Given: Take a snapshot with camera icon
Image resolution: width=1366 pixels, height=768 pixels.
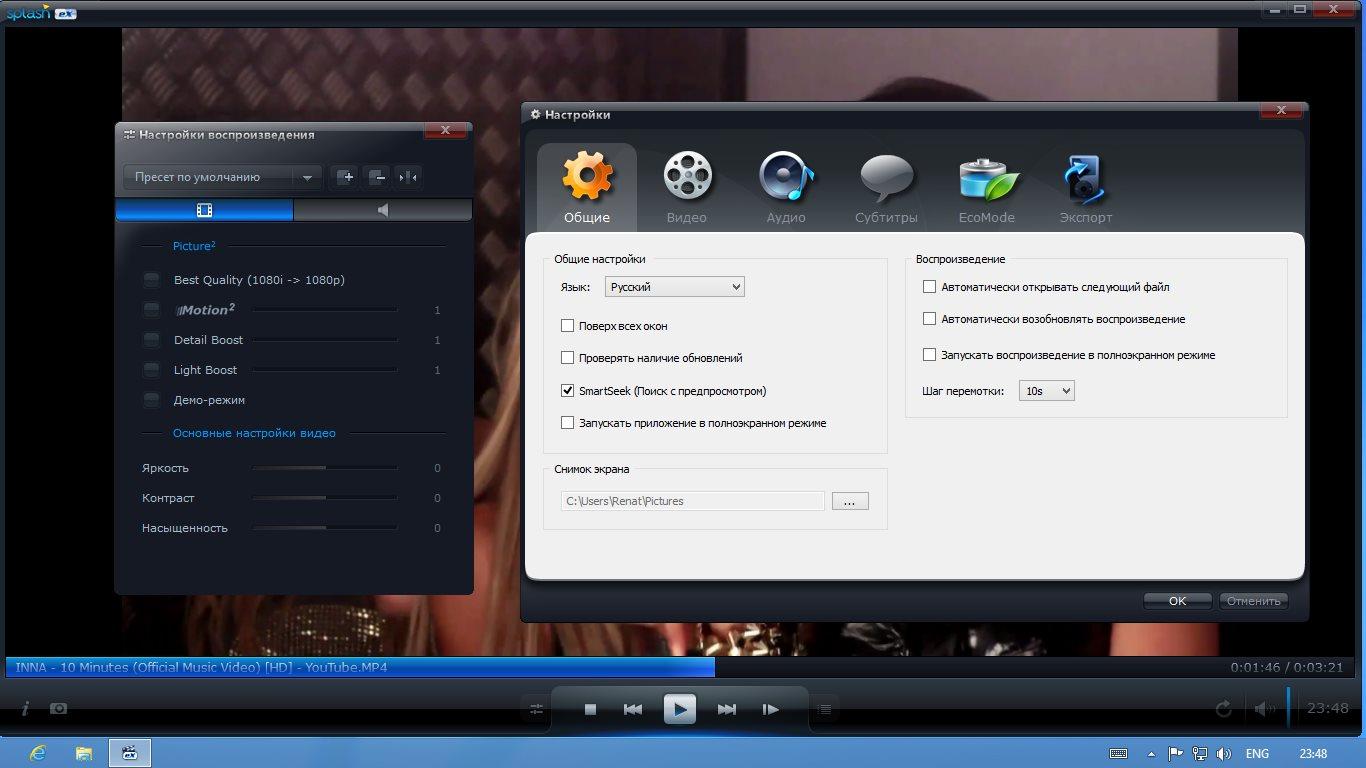Looking at the screenshot, I should click(59, 708).
